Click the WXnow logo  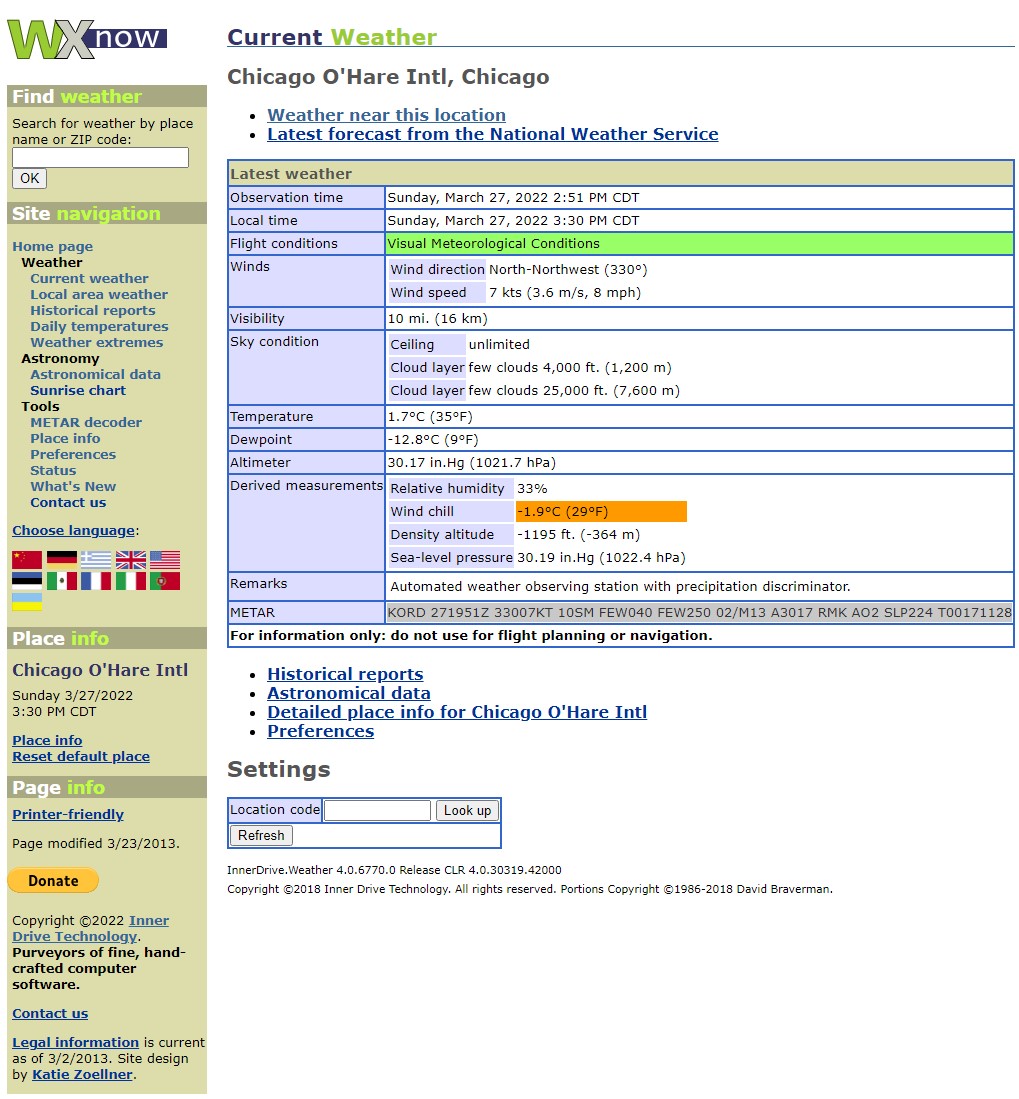pos(87,39)
